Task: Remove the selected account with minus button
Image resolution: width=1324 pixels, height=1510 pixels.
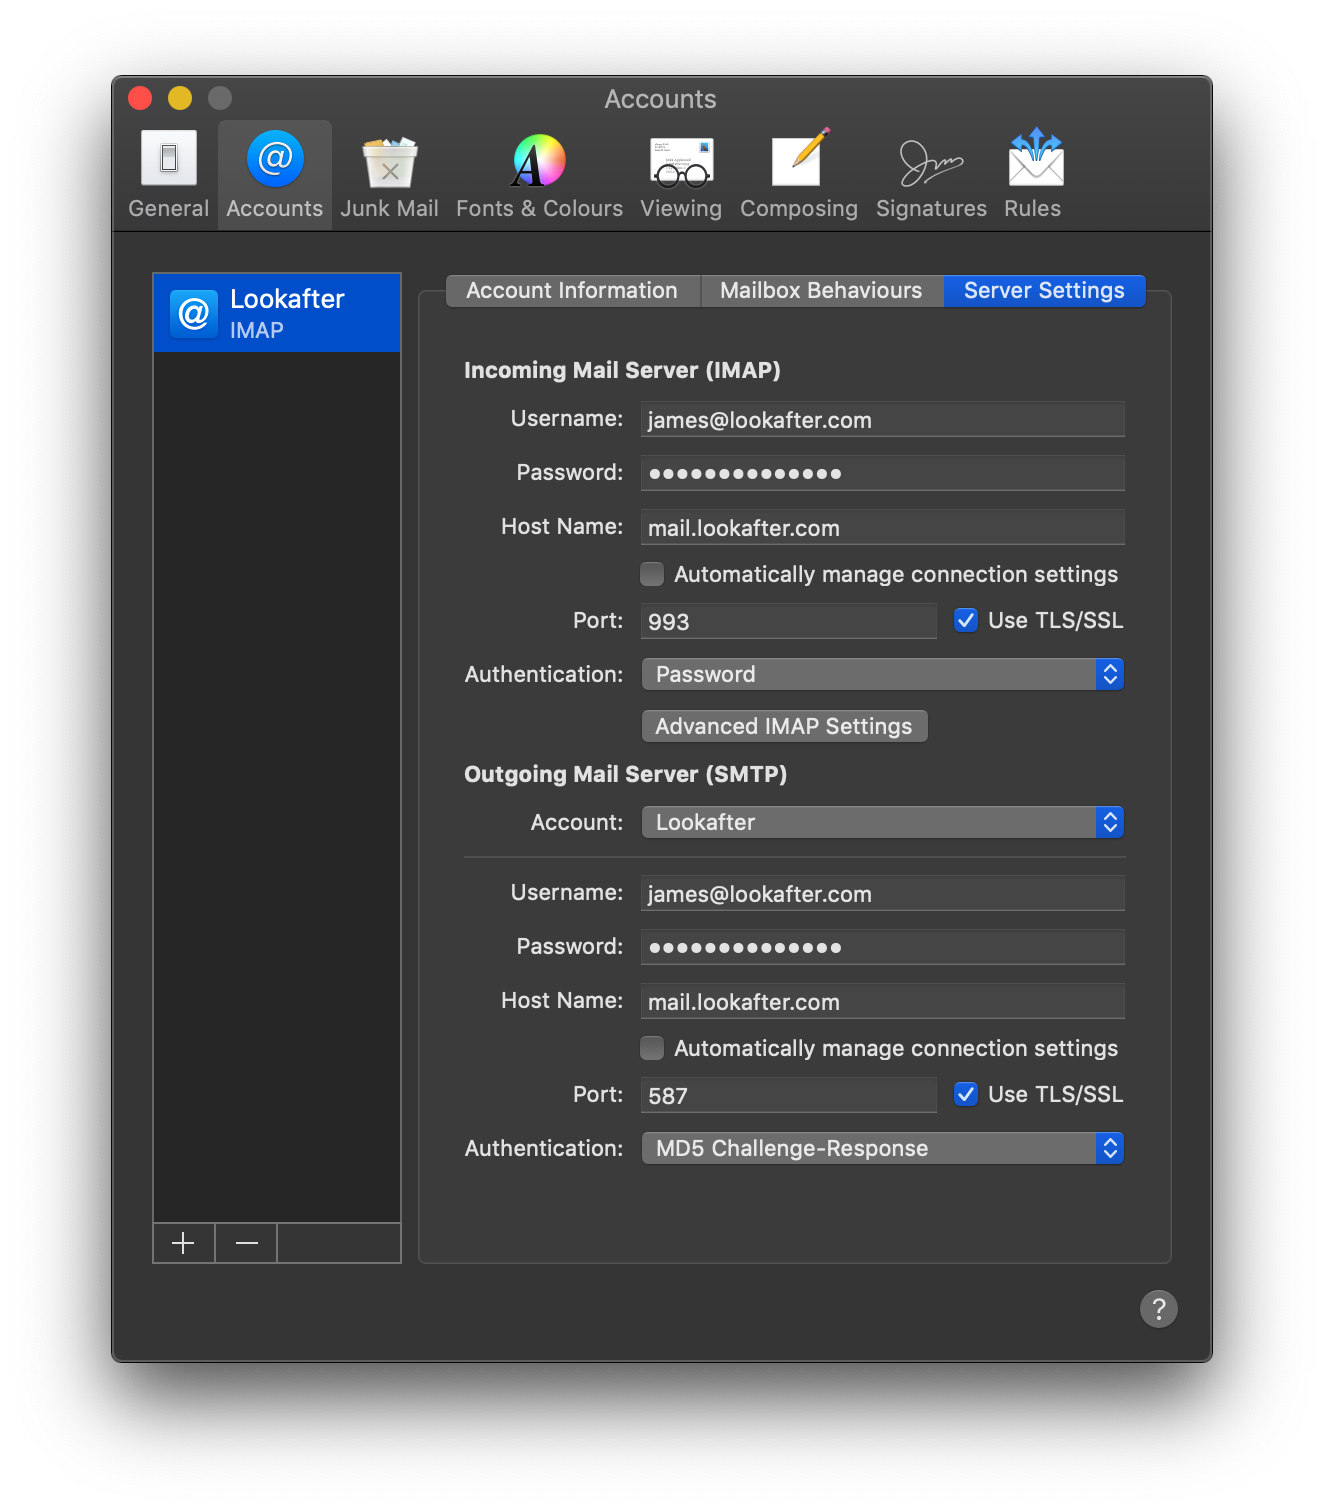Action: (x=246, y=1243)
